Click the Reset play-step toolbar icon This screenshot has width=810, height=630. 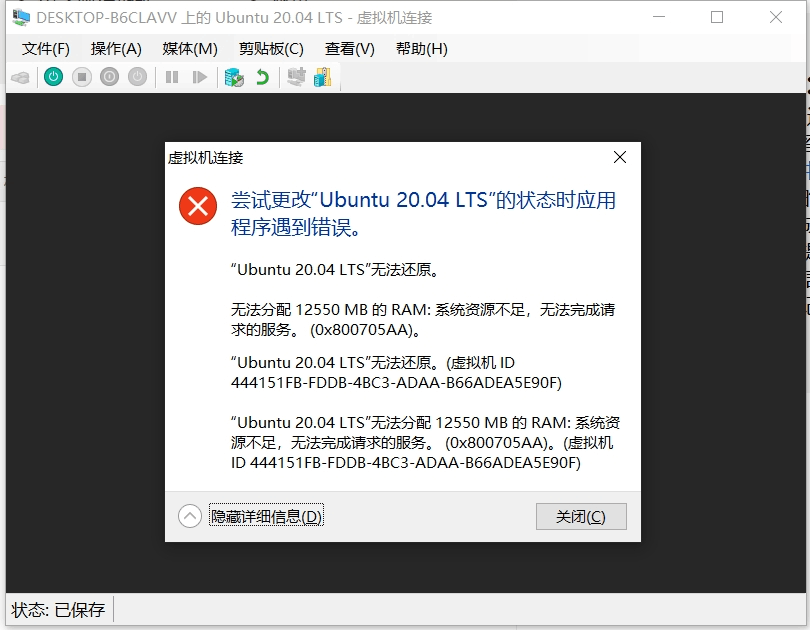200,77
